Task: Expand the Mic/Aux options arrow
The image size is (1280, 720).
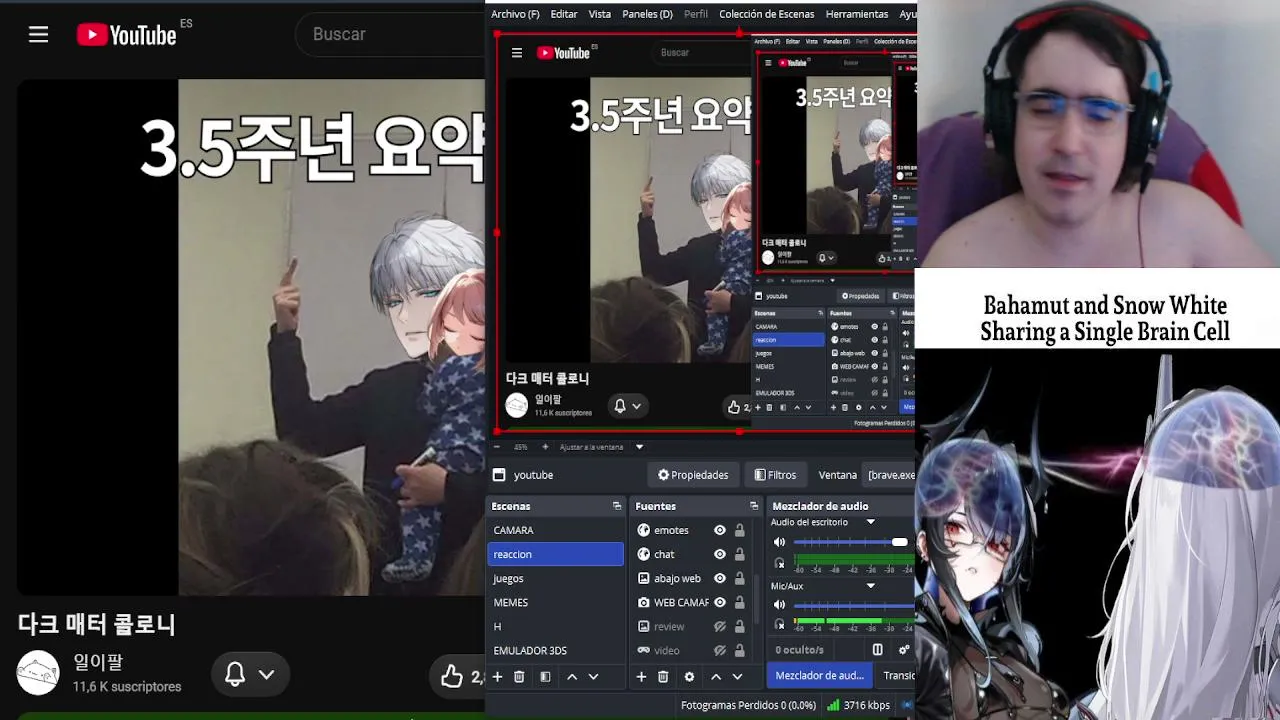Action: 870,586
